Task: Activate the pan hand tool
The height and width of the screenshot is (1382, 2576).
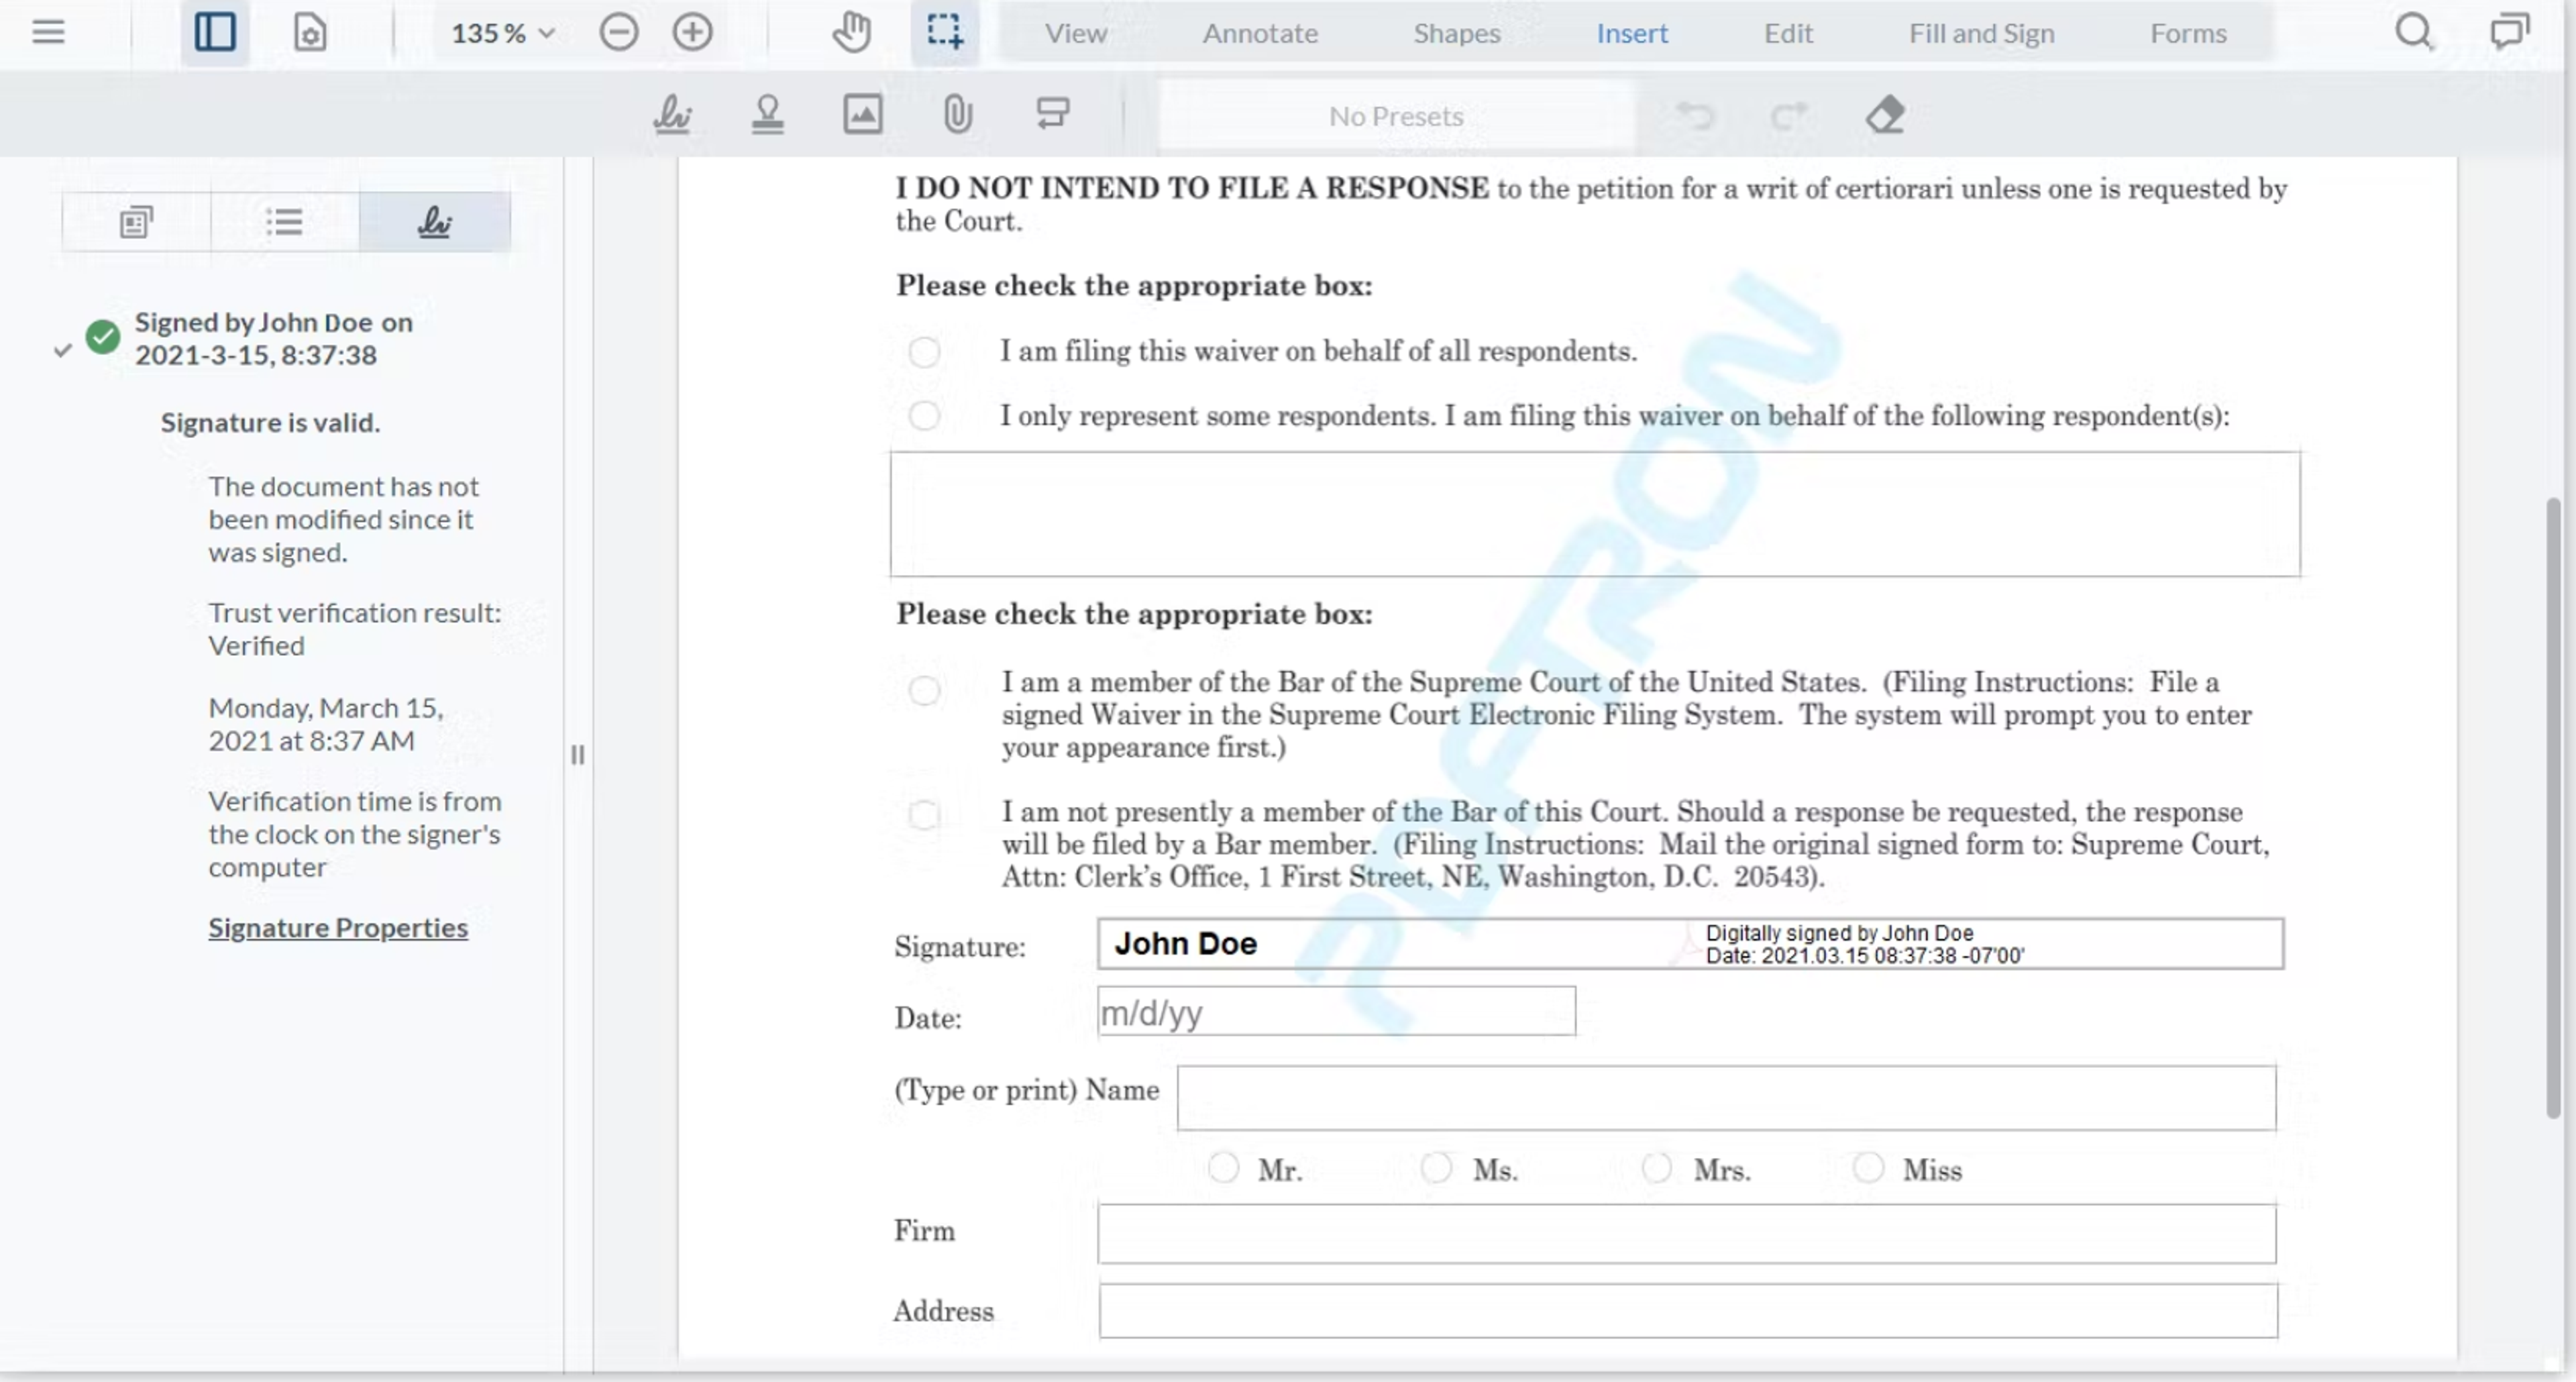Action: click(851, 32)
